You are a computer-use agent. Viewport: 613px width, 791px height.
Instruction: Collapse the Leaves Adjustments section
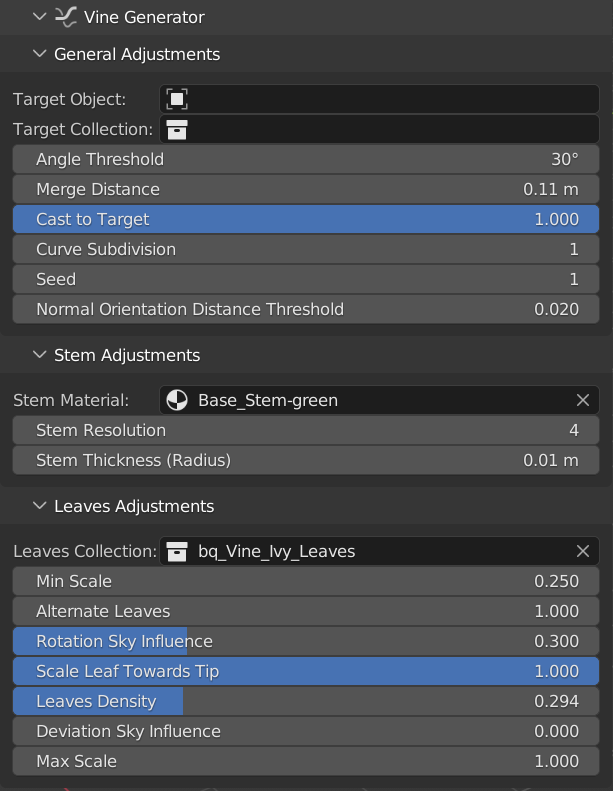click(40, 506)
